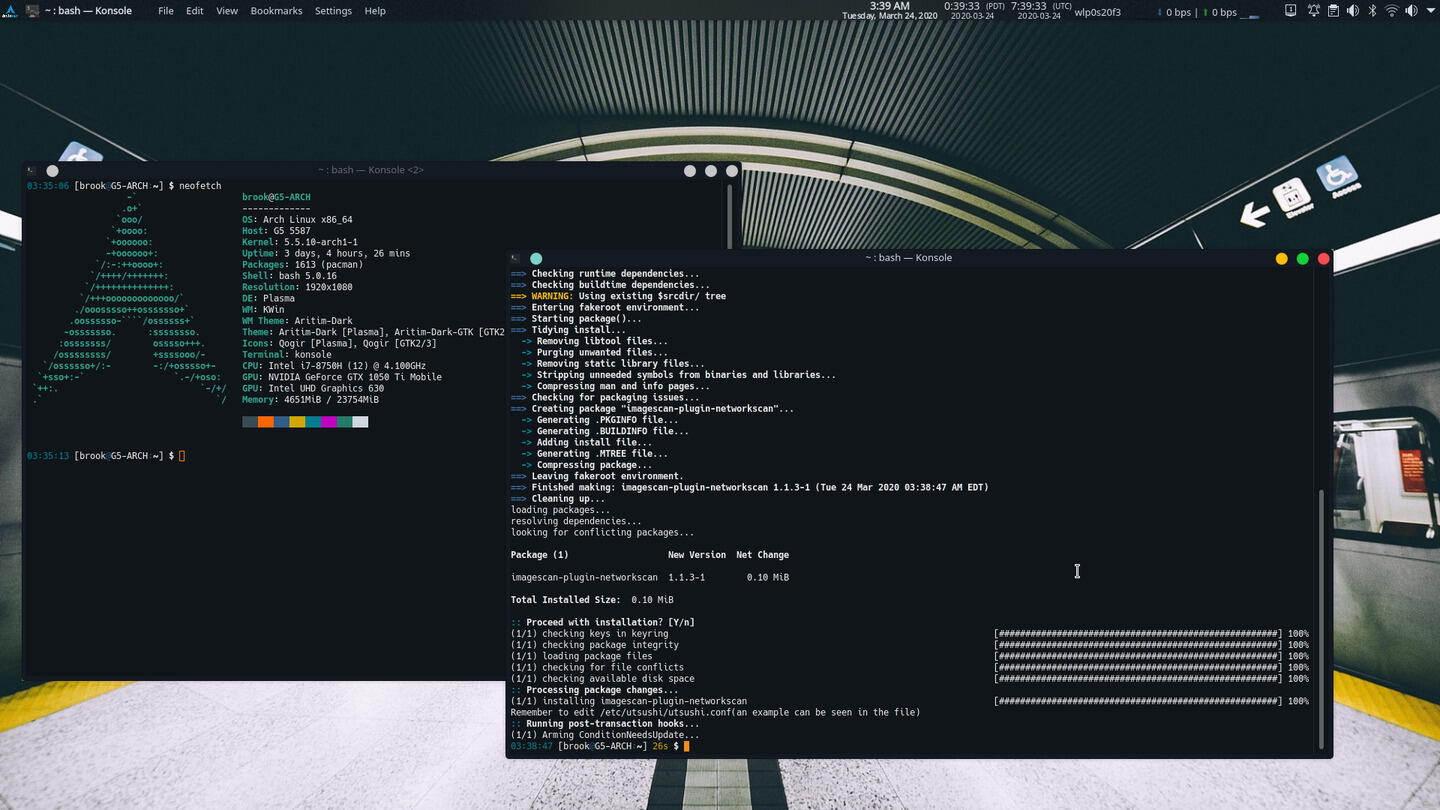Click the '$ neofetch' command prompt line
This screenshot has width=1440, height=810.
tap(124, 186)
